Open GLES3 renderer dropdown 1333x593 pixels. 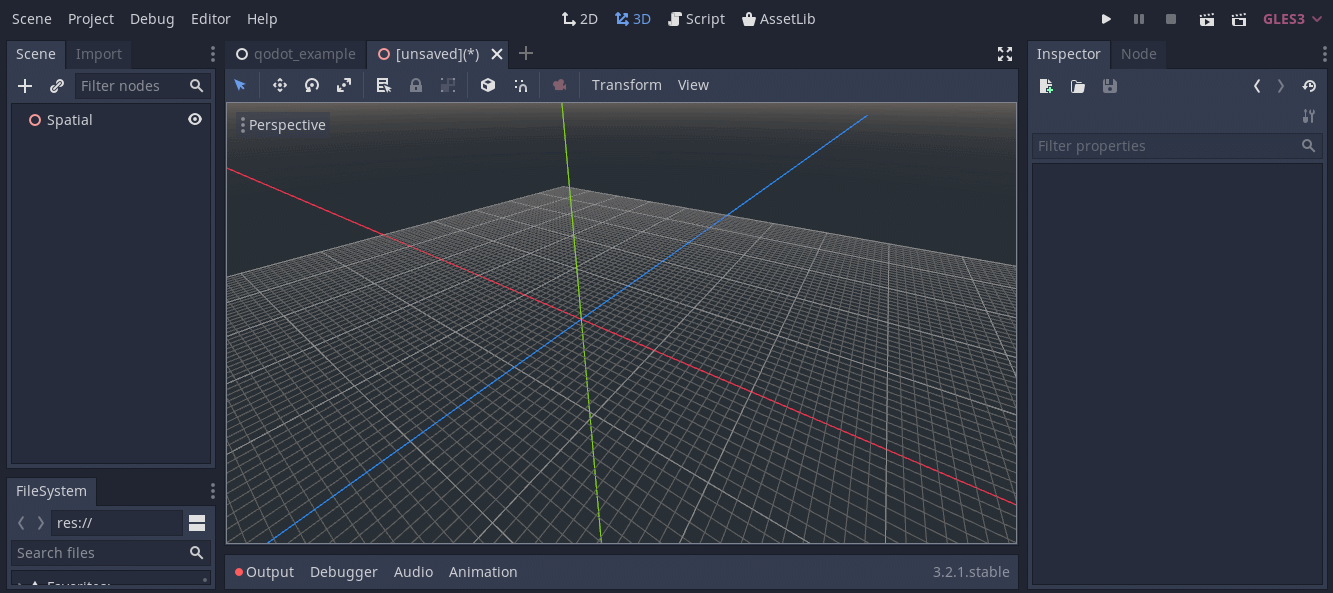tap(1292, 19)
